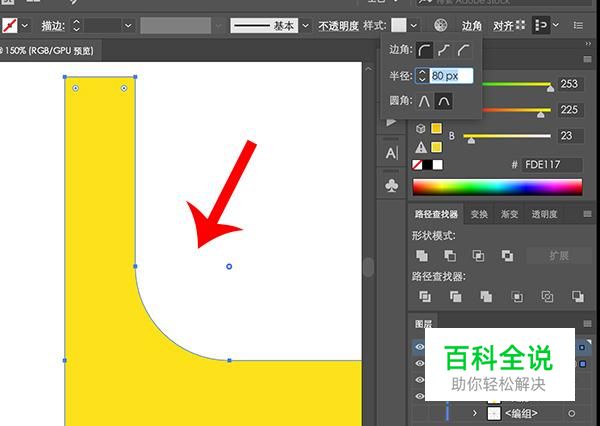The width and height of the screenshot is (600, 426).
Task: Click the Unite shape mode icon
Action: point(422,255)
